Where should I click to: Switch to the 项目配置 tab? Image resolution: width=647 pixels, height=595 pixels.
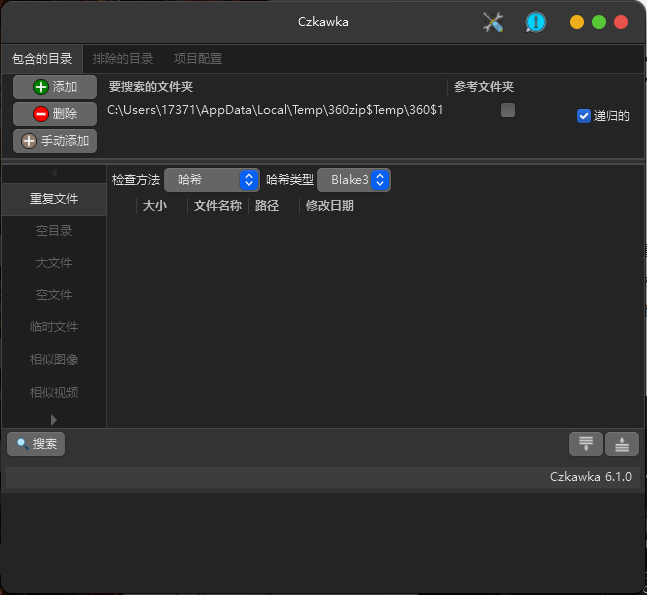point(198,59)
